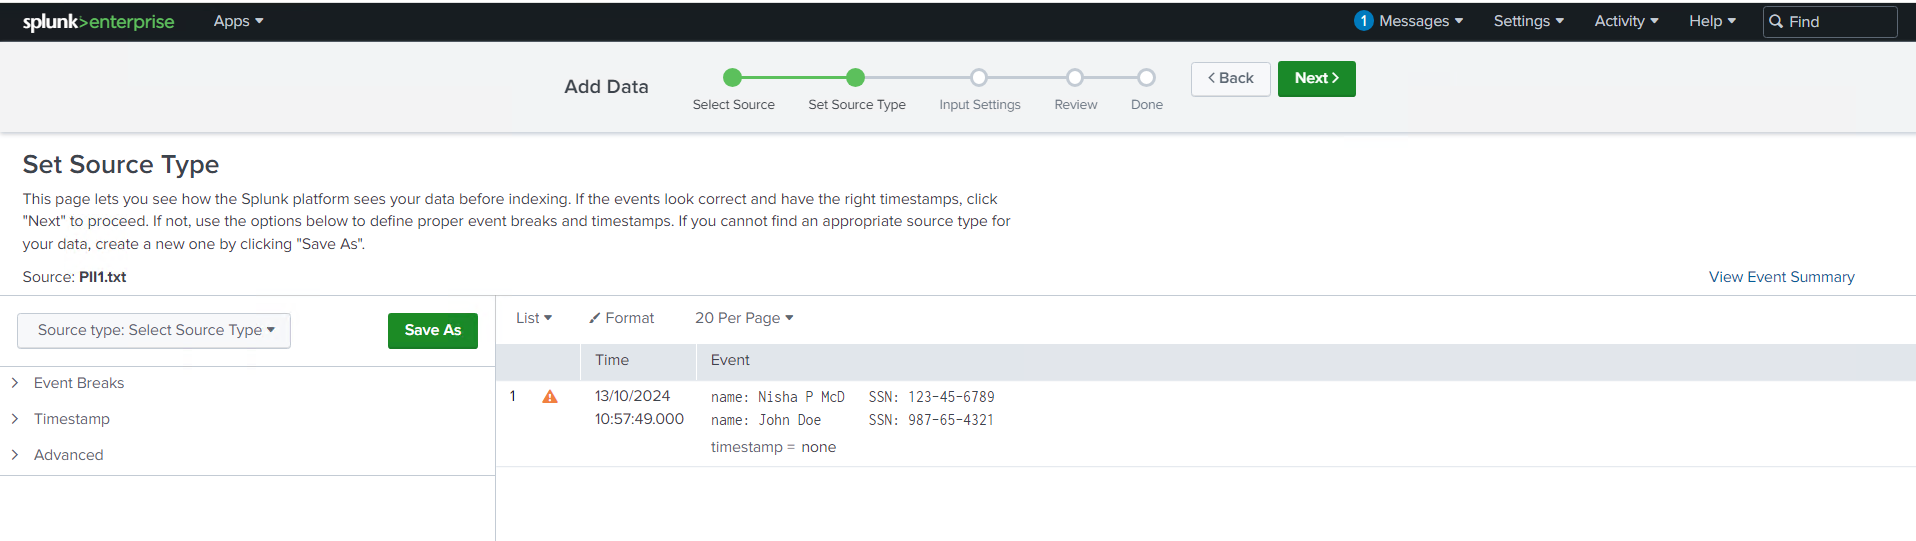Expand the Event Breaks section
Viewport: 1916px width, 541px height.
click(78, 383)
